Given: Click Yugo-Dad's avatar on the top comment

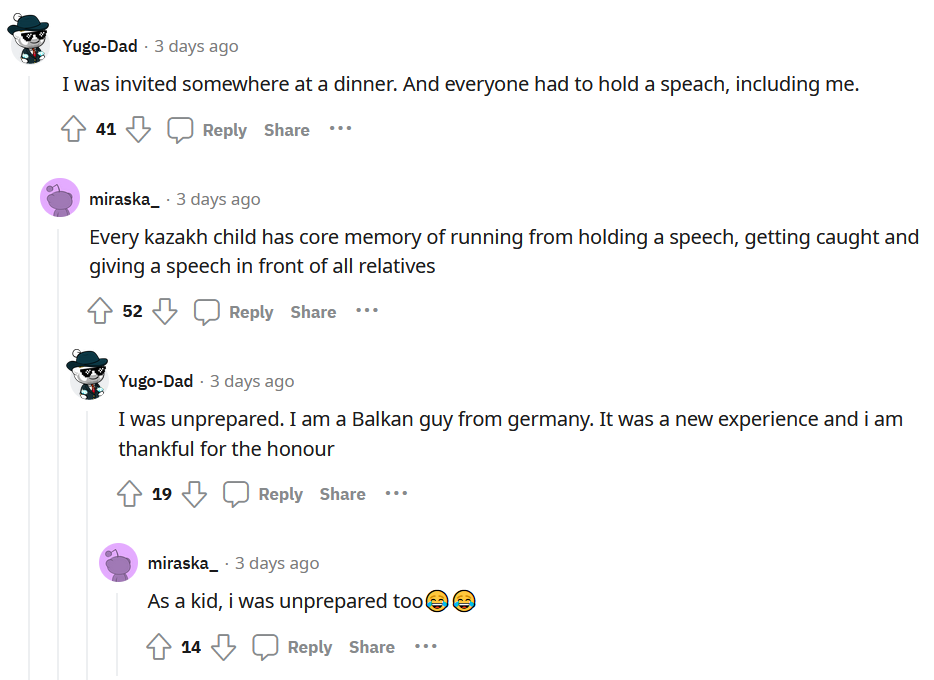Looking at the screenshot, I should pos(29,40).
